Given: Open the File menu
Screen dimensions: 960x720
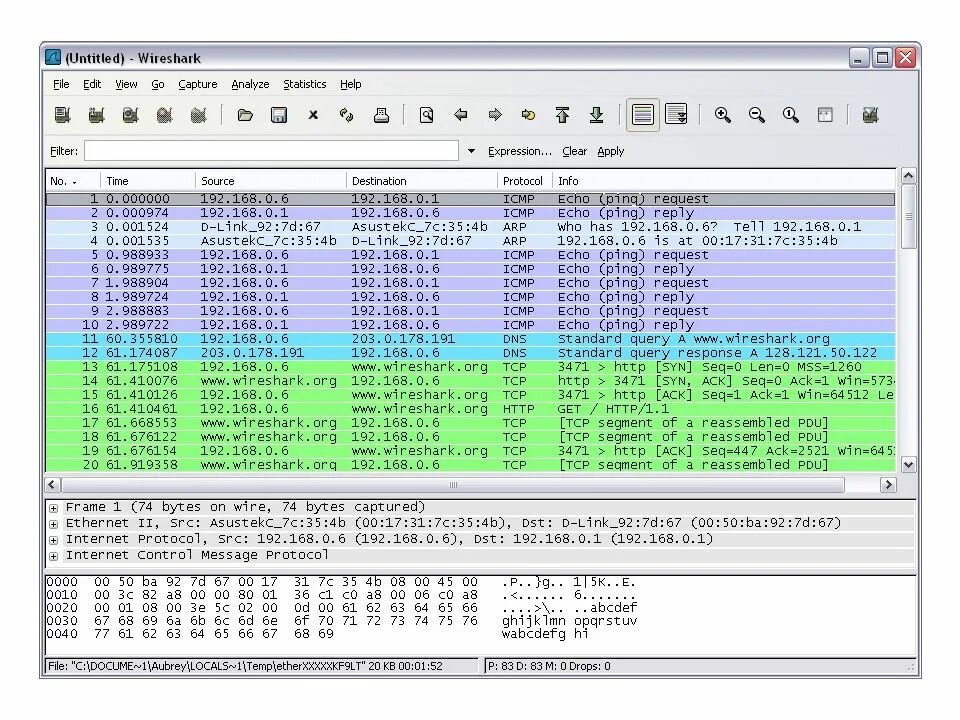Looking at the screenshot, I should click(61, 84).
